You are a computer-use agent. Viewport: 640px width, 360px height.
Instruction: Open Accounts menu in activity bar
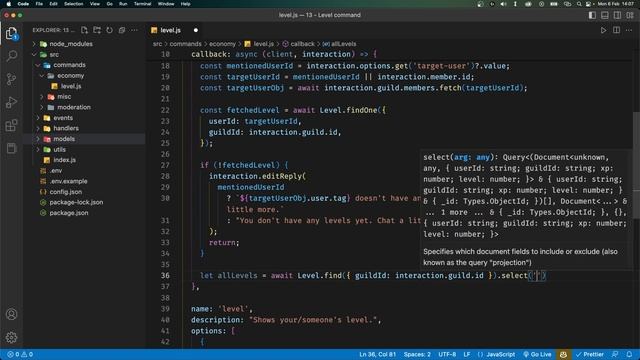click(11, 314)
